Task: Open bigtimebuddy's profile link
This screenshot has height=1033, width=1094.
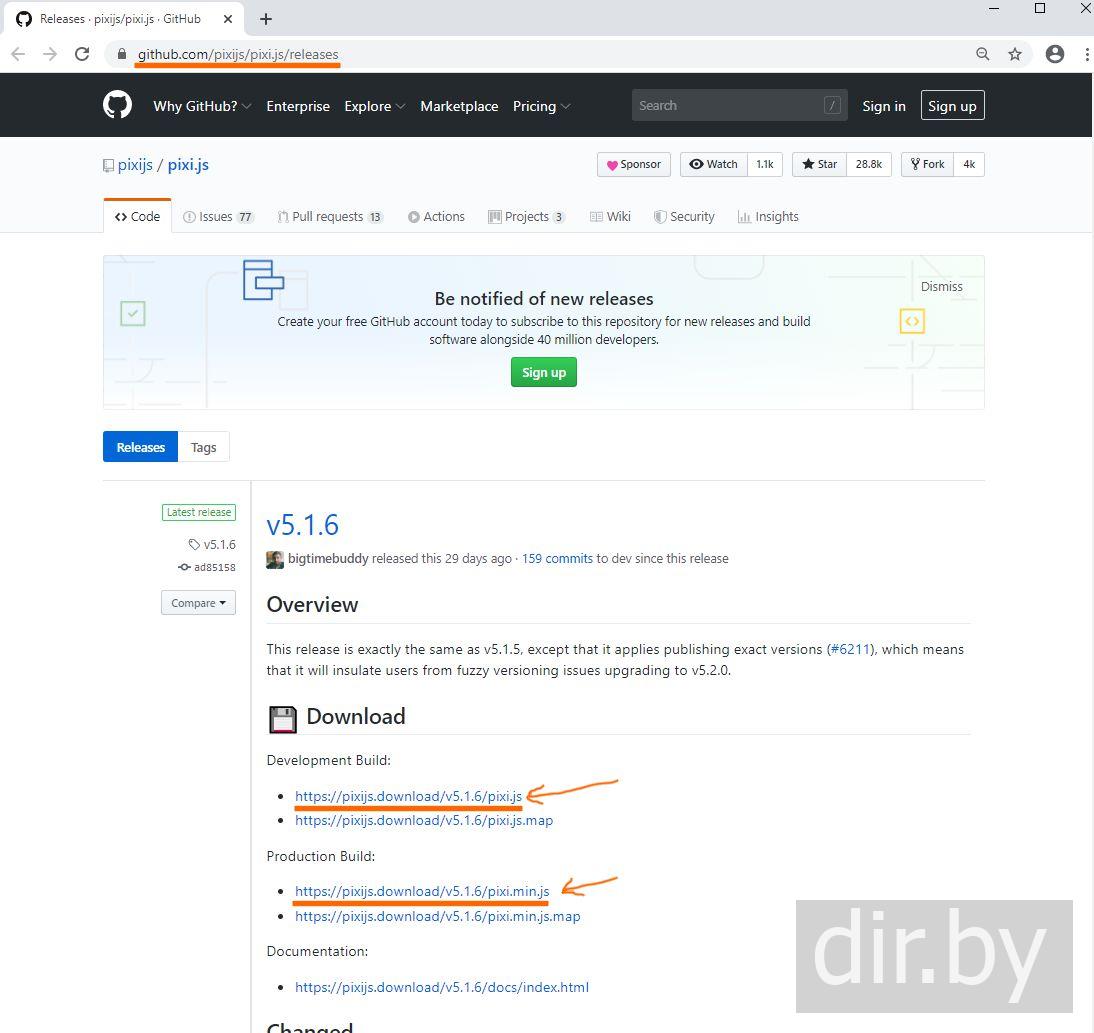Action: 328,559
